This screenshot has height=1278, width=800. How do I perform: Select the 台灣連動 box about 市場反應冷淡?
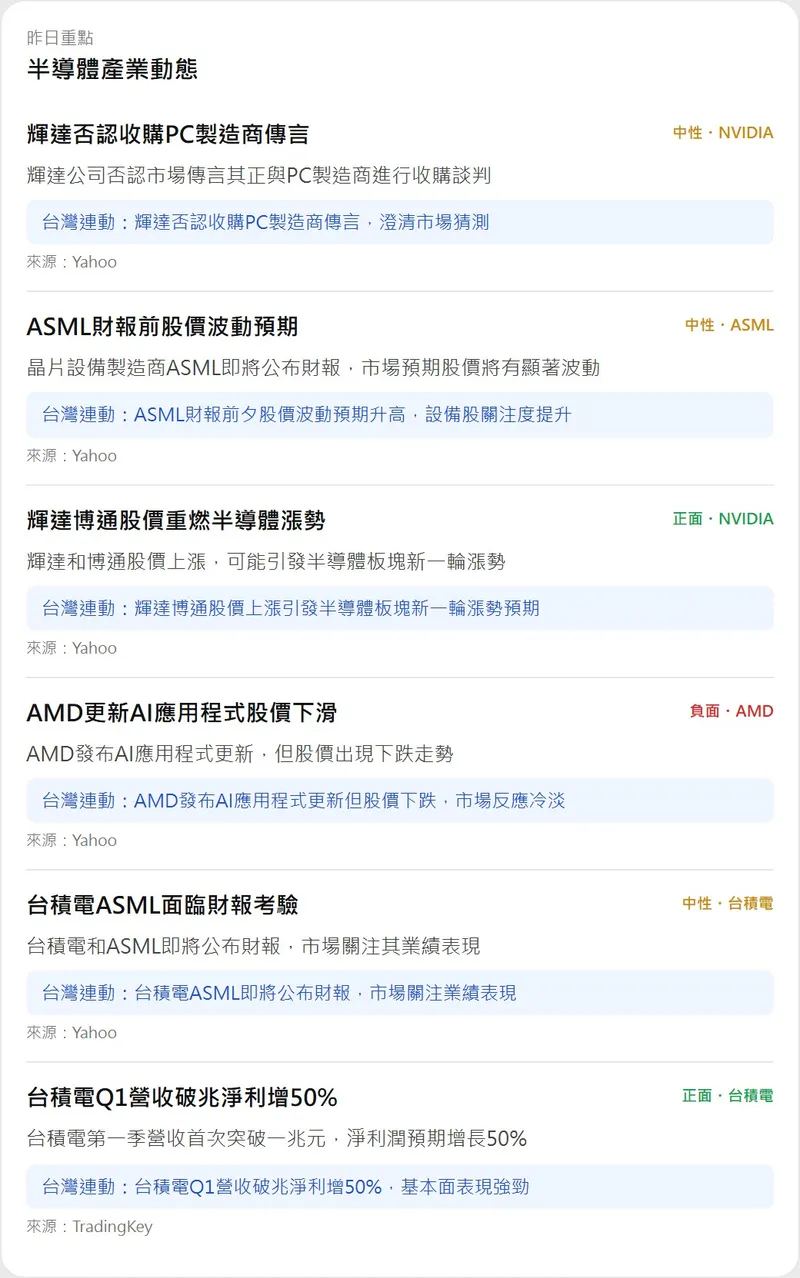coord(399,801)
